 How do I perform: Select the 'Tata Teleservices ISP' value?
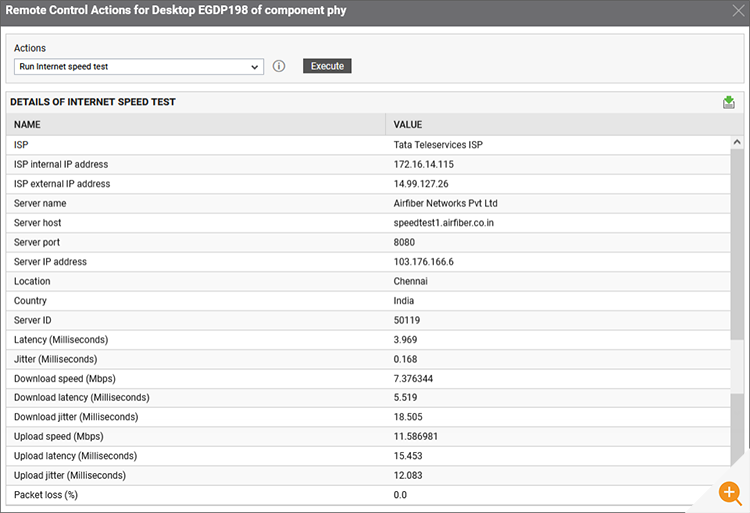tap(438, 145)
